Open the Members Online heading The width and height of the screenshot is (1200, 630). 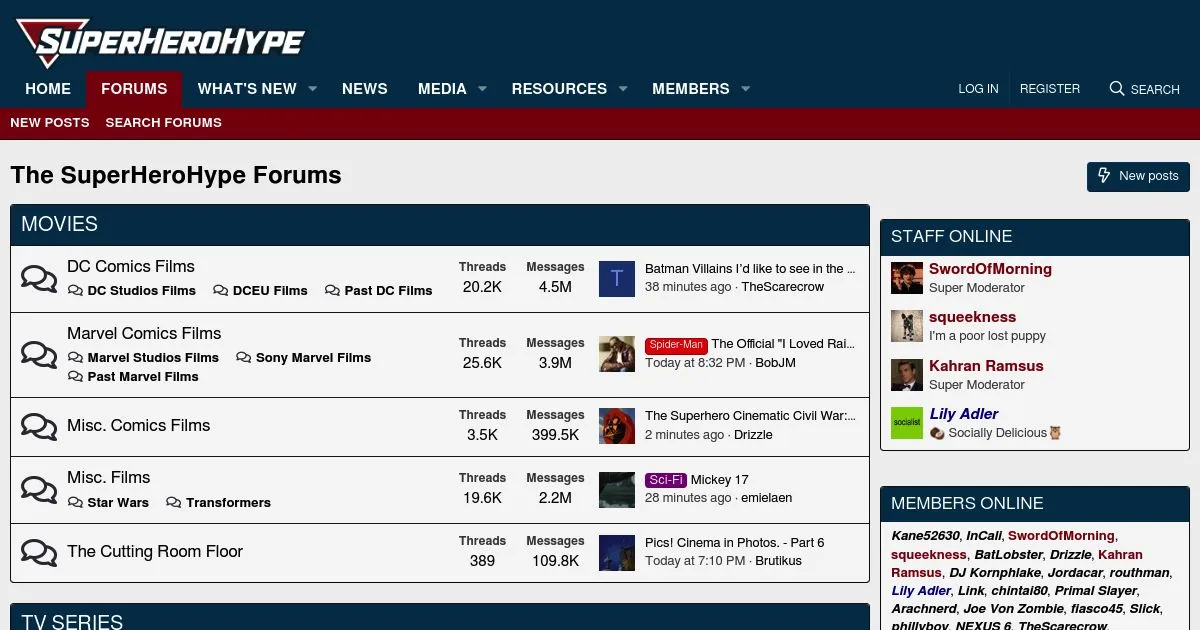pyautogui.click(x=967, y=504)
